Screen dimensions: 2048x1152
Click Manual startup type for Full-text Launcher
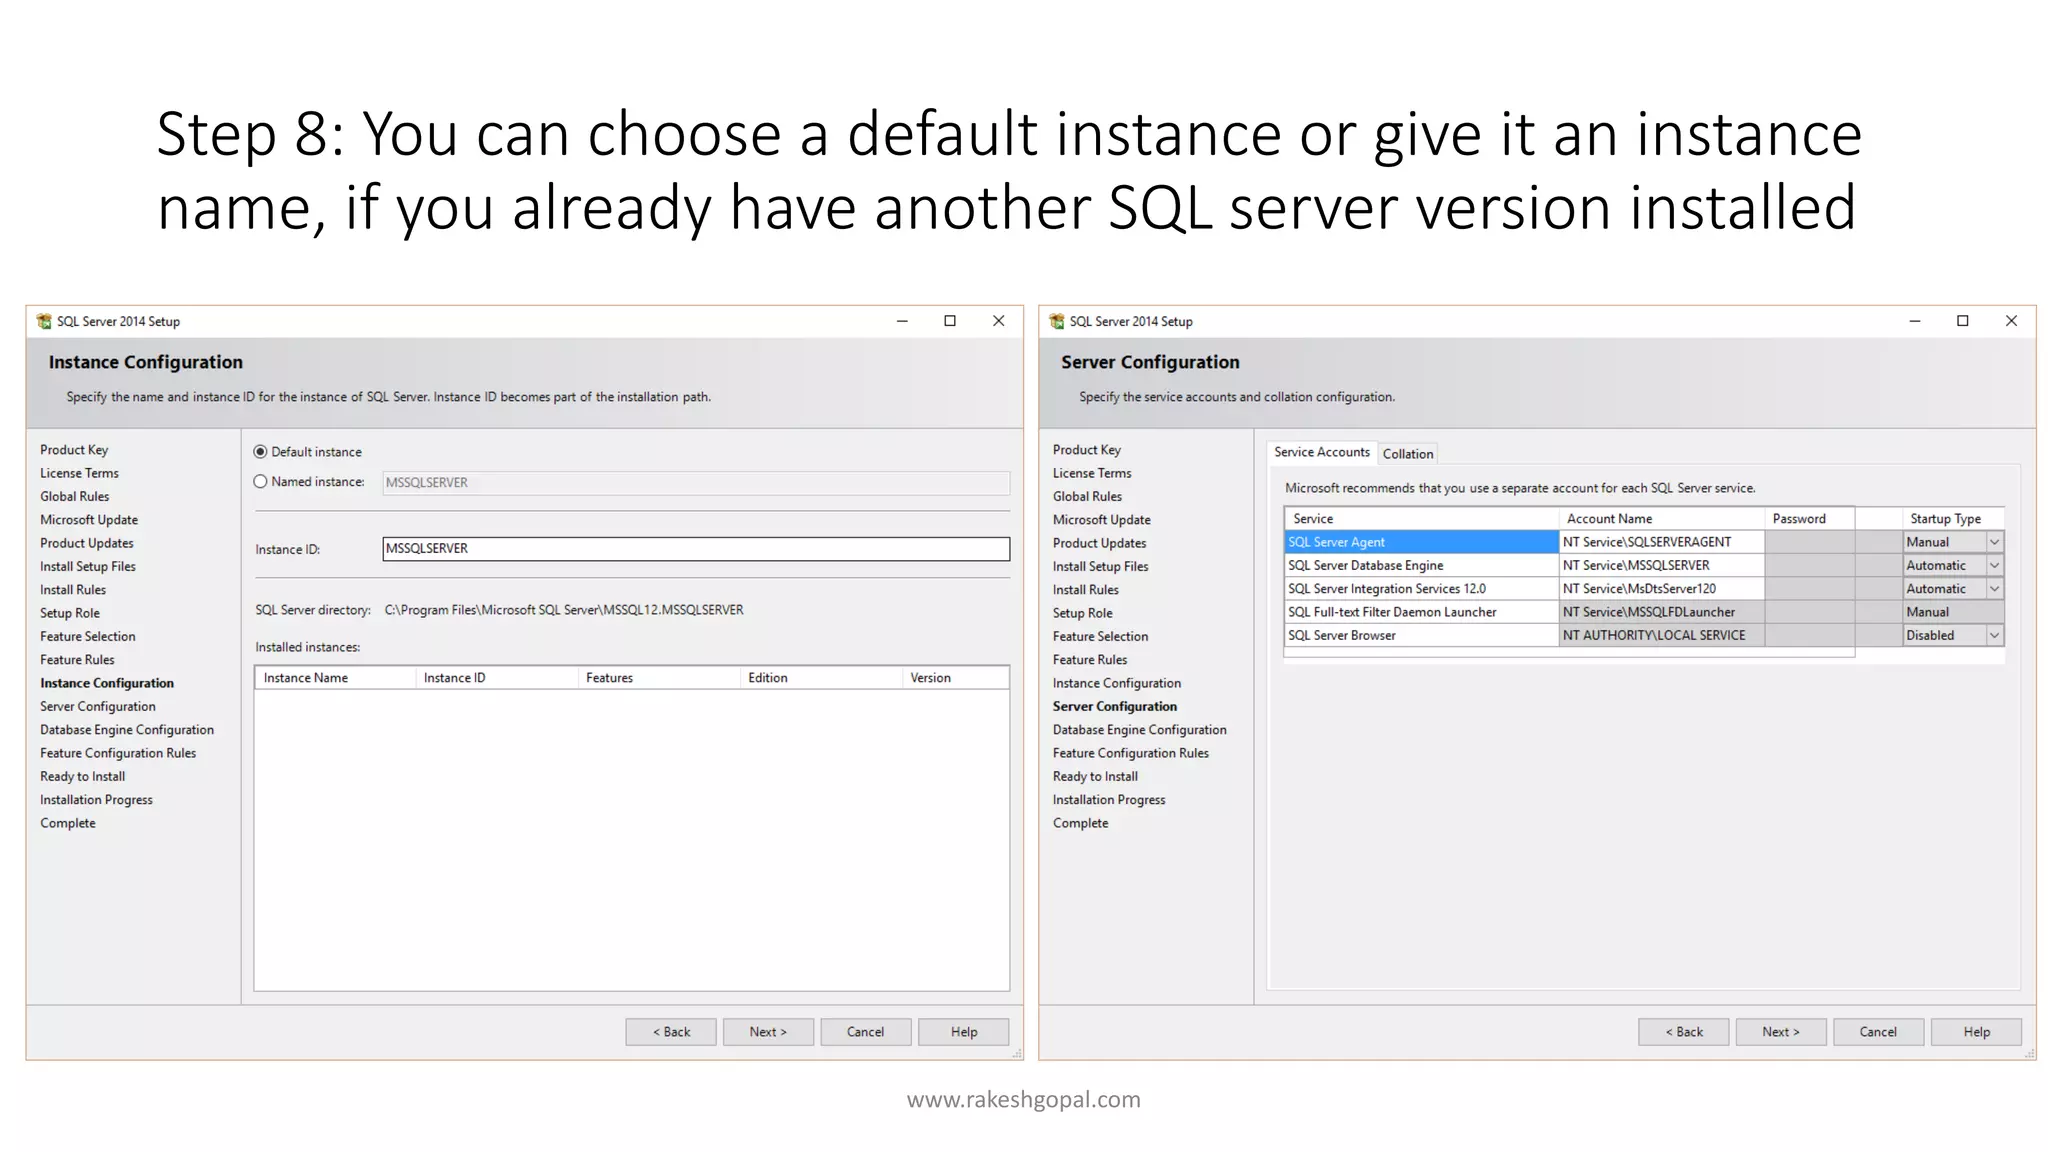pos(1953,612)
